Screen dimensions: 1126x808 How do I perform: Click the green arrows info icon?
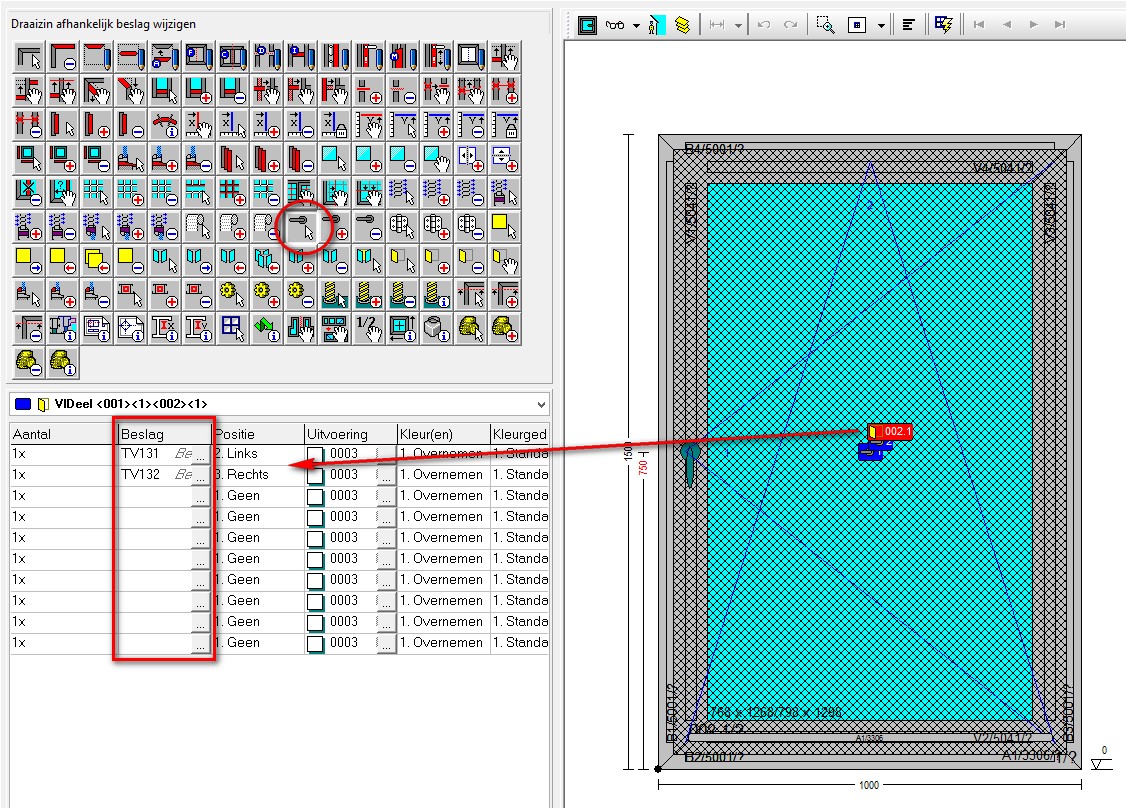(x=268, y=329)
